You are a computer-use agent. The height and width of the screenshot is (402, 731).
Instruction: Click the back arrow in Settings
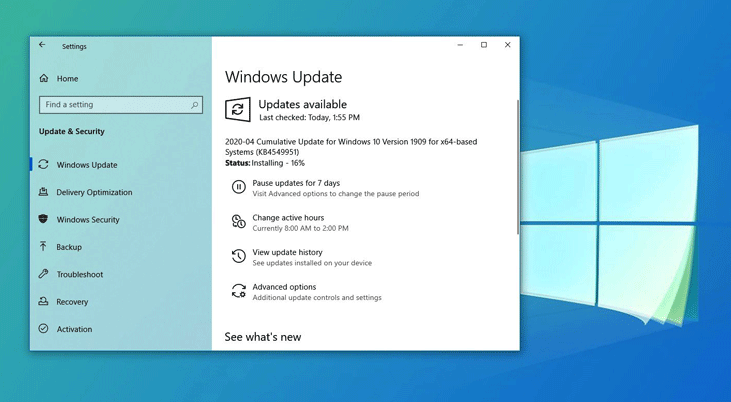point(42,45)
